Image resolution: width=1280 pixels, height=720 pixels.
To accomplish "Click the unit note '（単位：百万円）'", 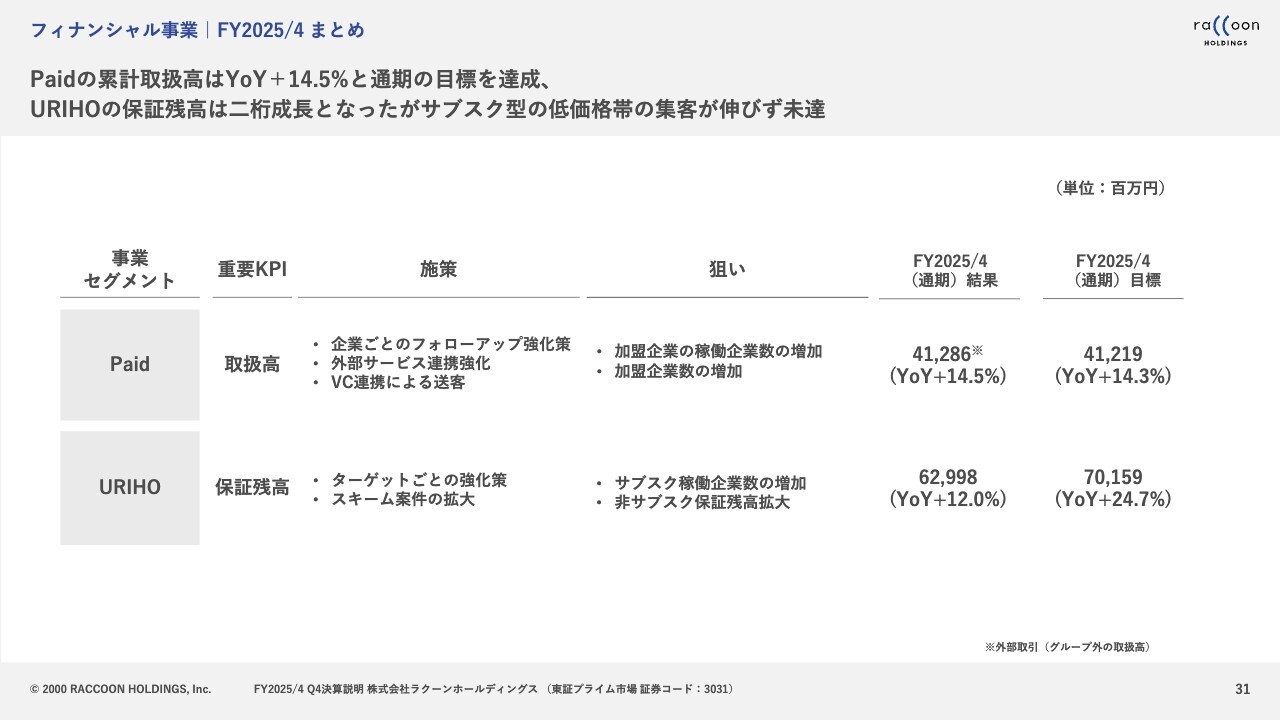I will (x=1111, y=188).
